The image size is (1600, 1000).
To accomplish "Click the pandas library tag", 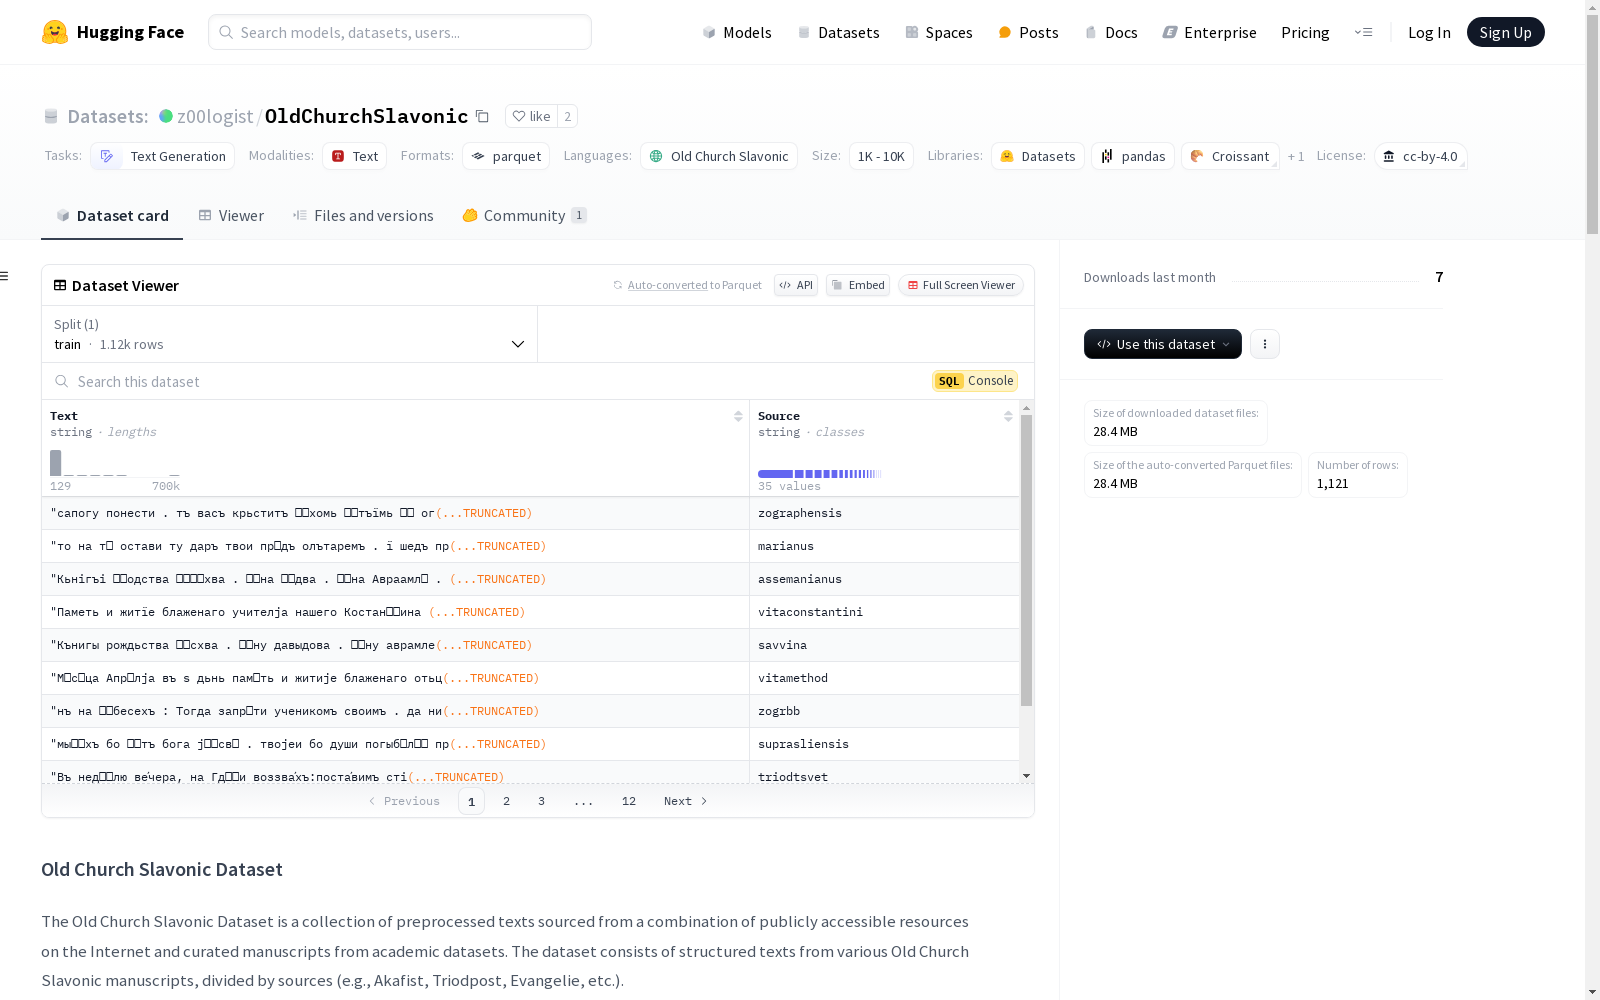I will pyautogui.click(x=1133, y=156).
